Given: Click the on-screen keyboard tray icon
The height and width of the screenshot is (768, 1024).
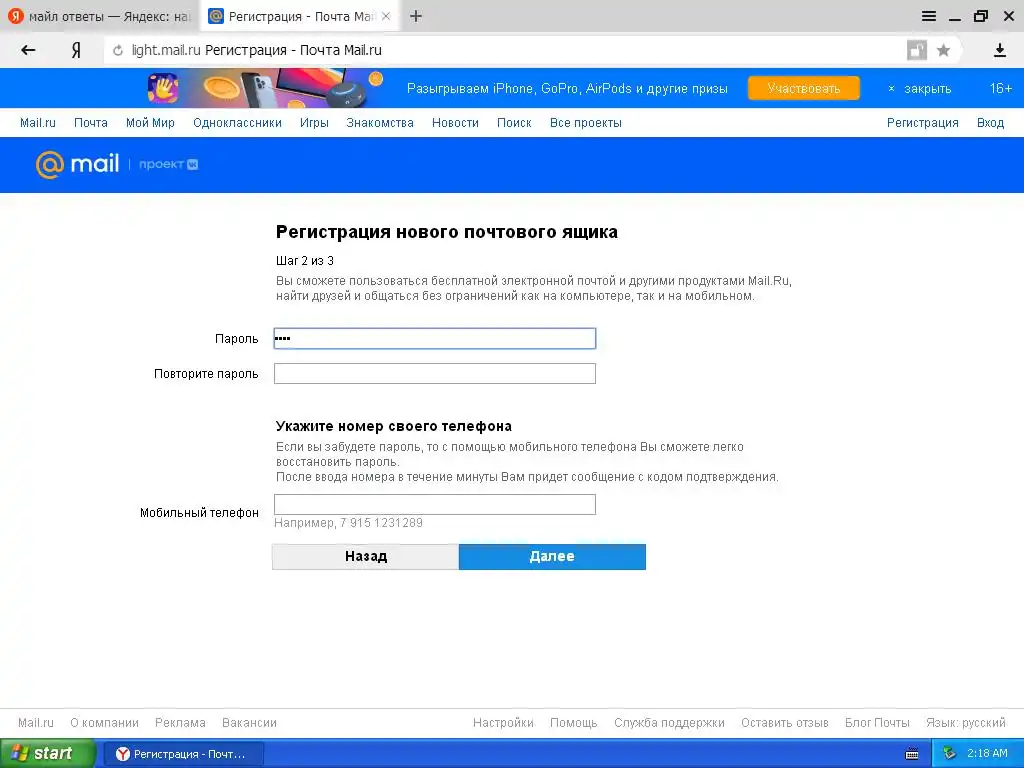Looking at the screenshot, I should pos(912,754).
